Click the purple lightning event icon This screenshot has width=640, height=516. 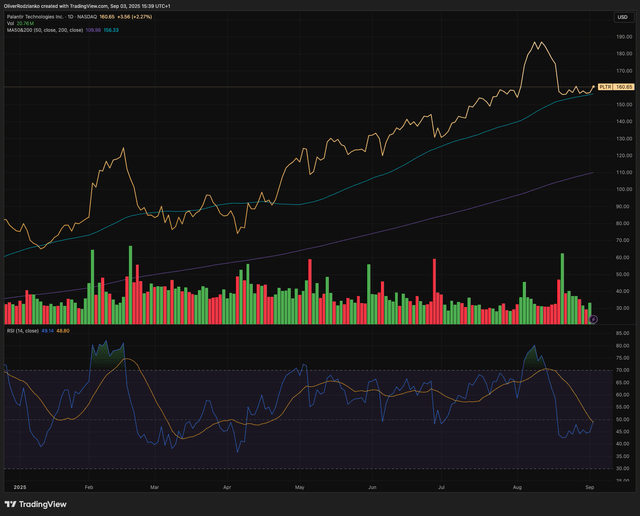point(594,319)
